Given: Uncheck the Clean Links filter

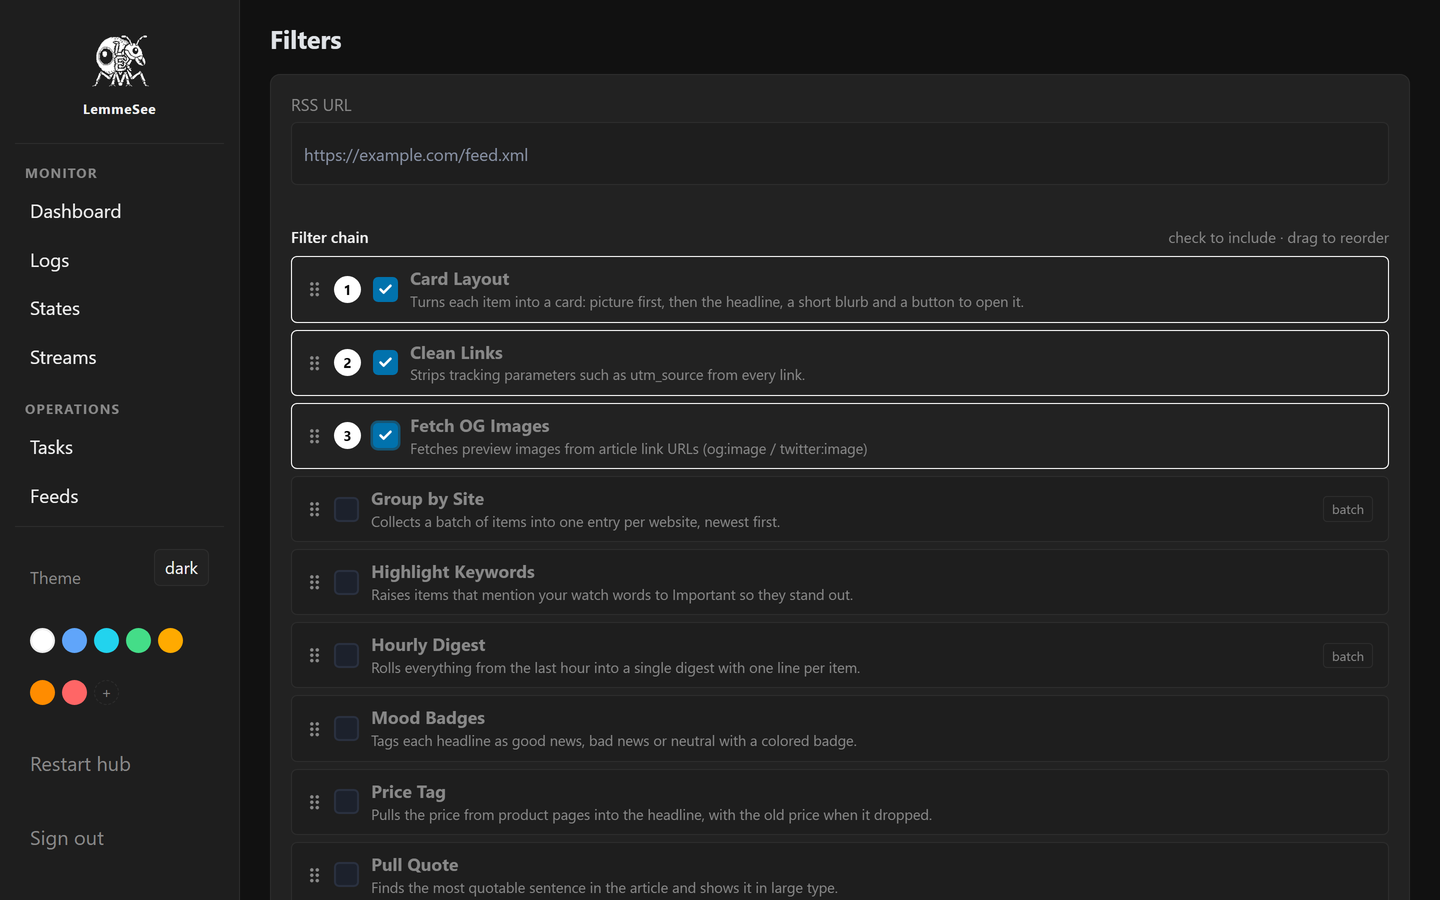Looking at the screenshot, I should 385,363.
